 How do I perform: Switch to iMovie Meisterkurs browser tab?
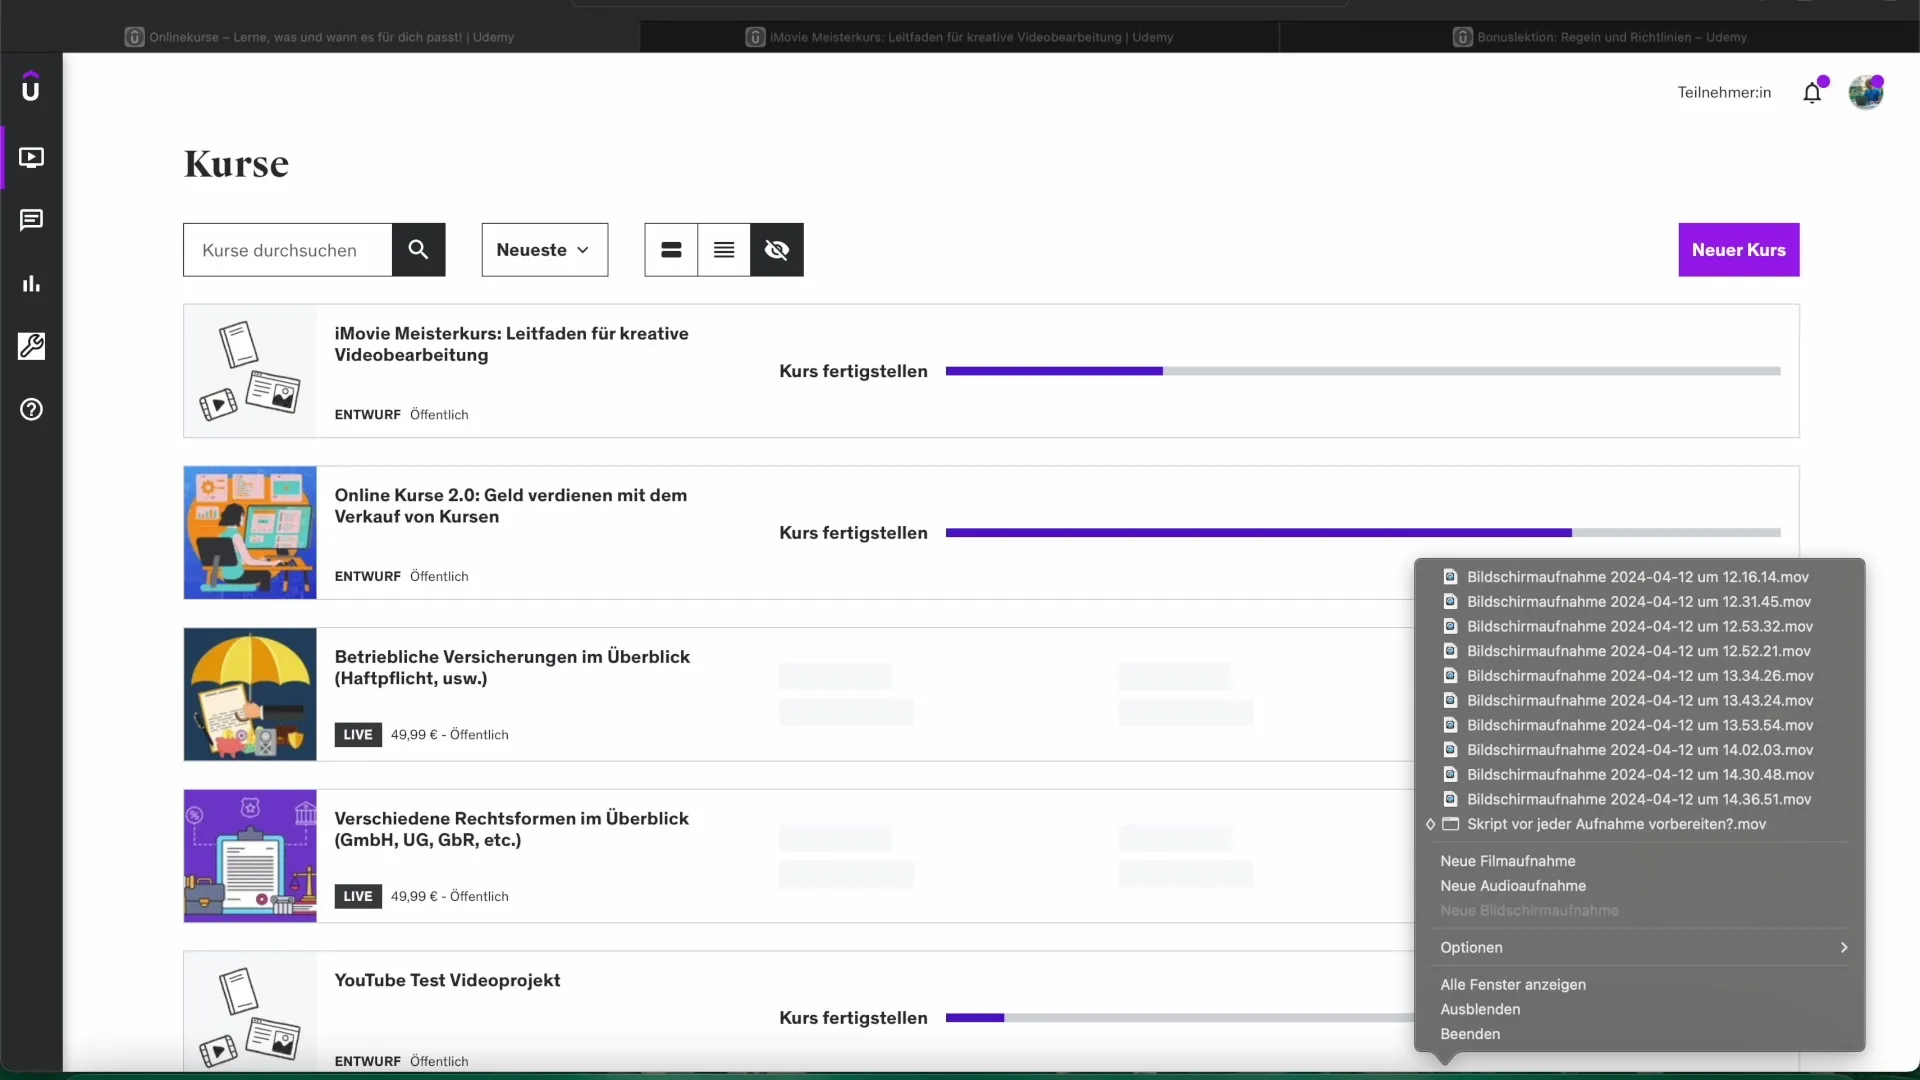pyautogui.click(x=960, y=37)
